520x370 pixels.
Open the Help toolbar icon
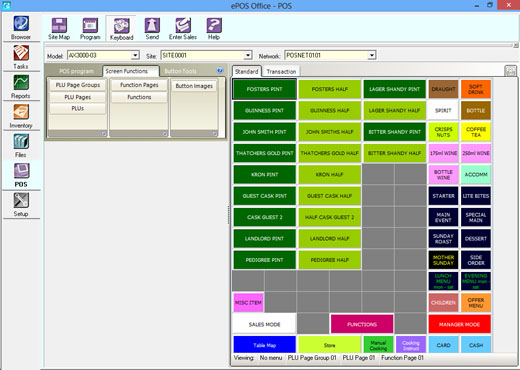coord(214,29)
